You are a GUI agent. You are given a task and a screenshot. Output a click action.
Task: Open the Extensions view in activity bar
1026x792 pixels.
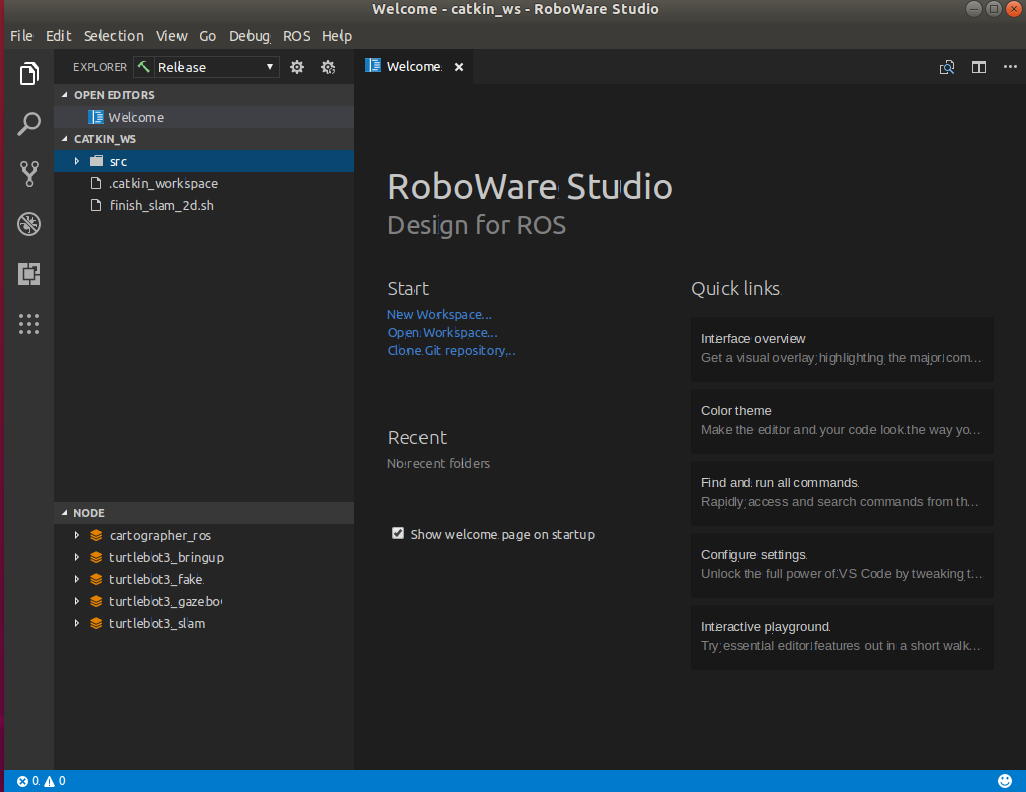[29, 274]
